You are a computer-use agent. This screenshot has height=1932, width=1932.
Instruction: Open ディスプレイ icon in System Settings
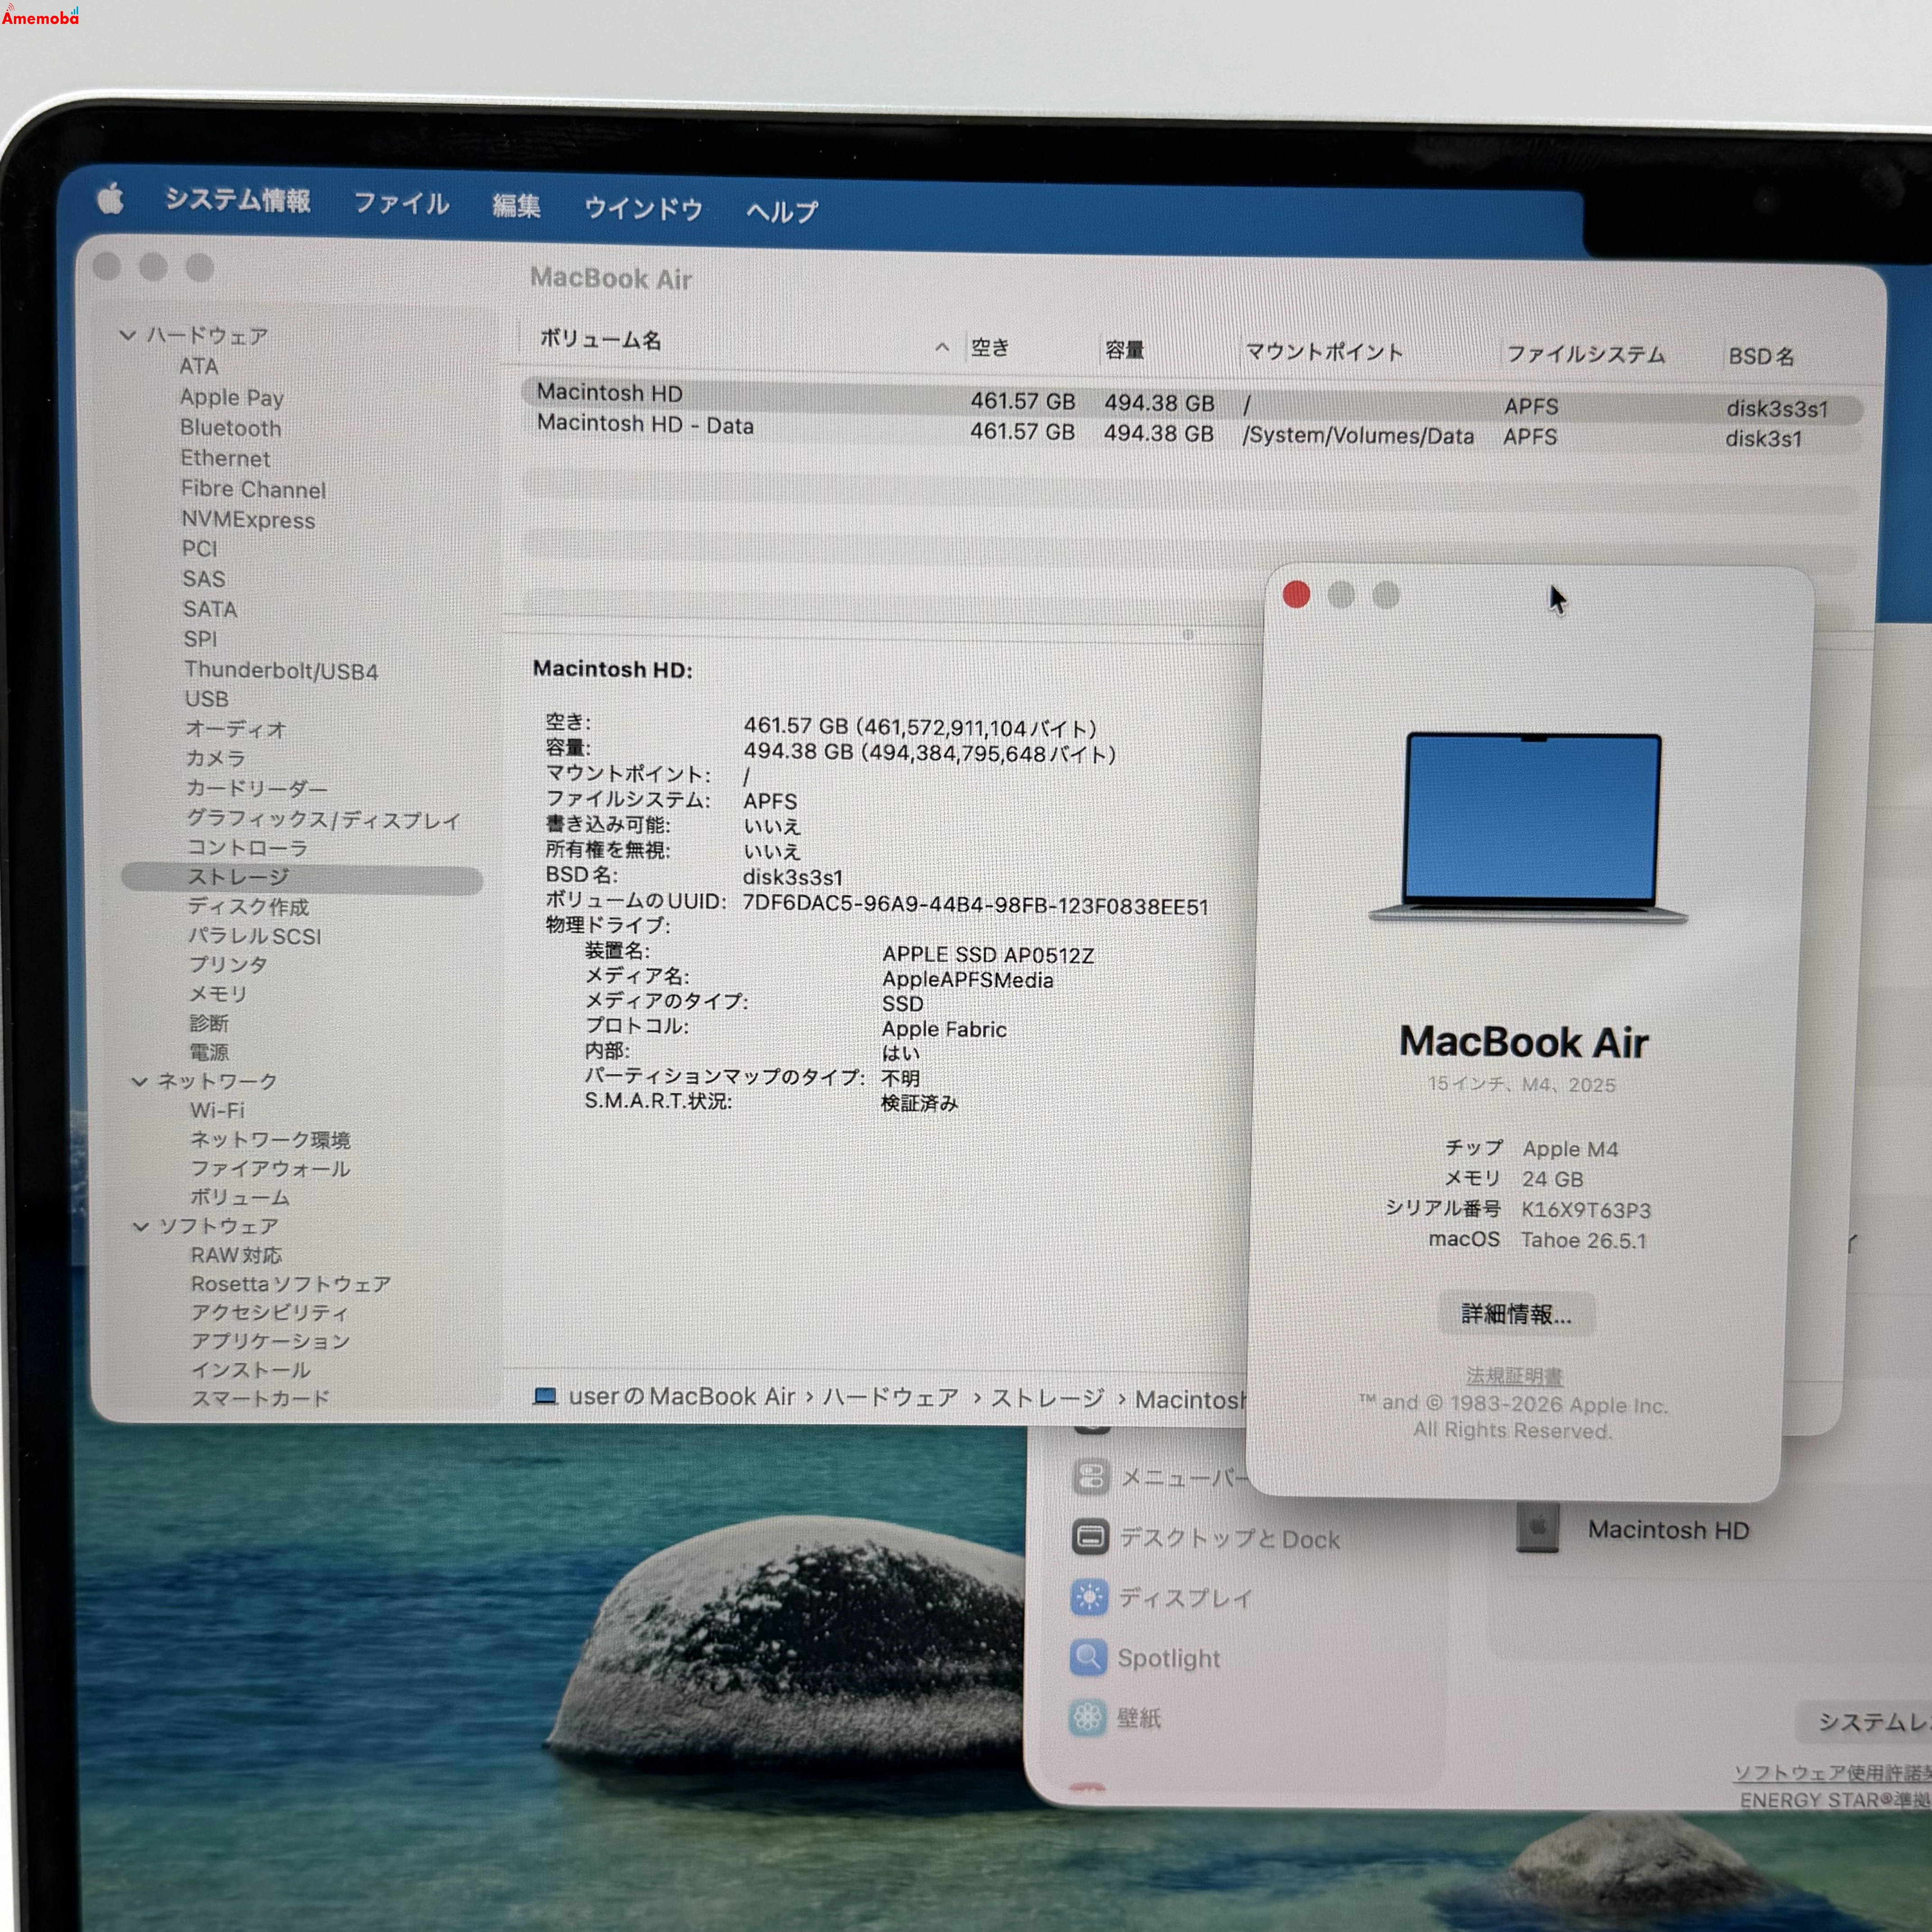point(1089,1597)
